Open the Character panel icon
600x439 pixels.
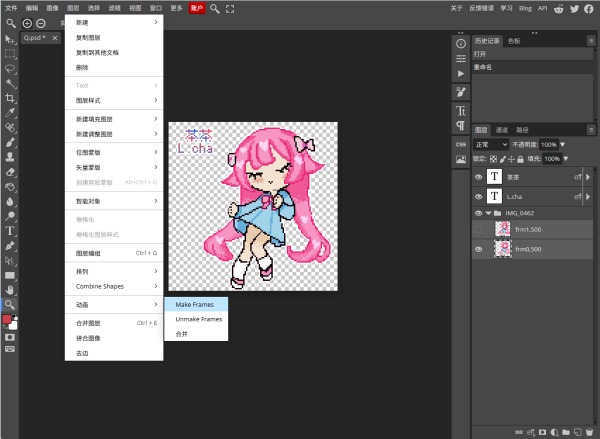(461, 111)
